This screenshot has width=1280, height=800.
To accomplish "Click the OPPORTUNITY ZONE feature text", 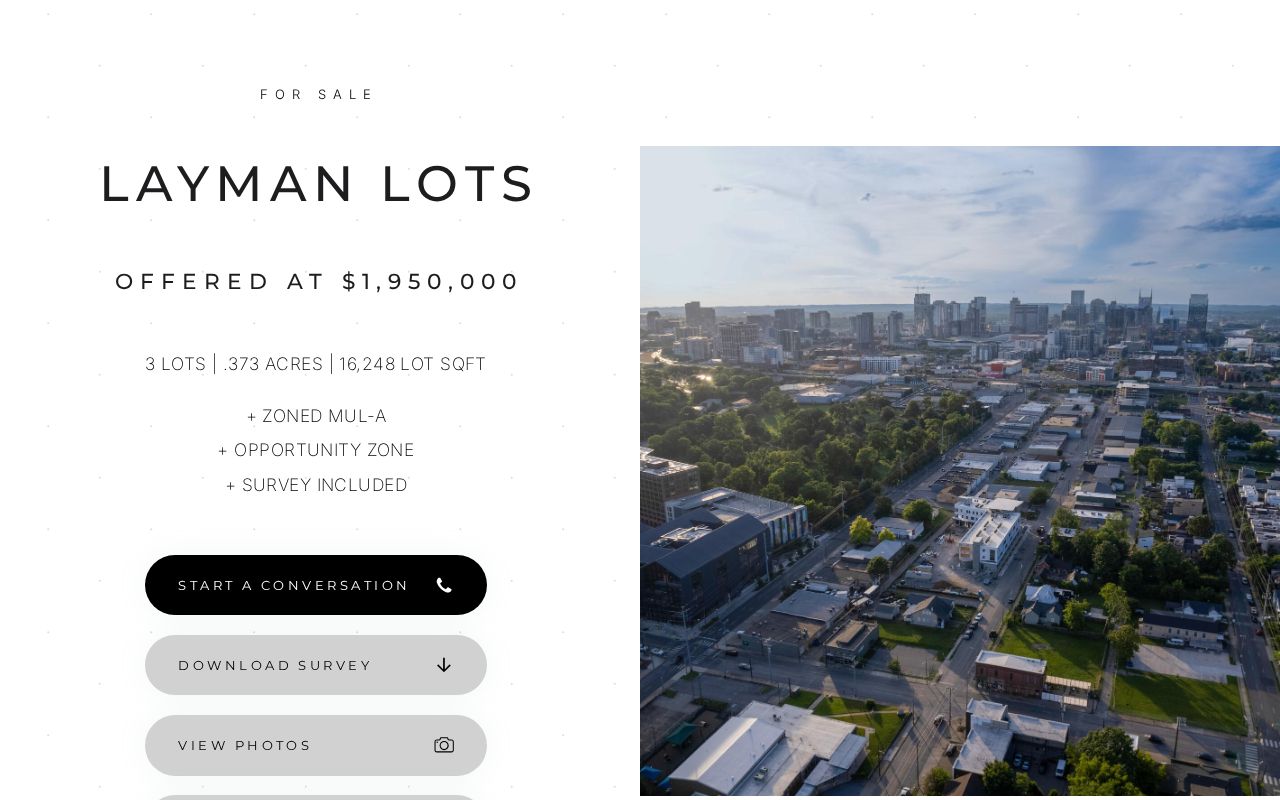I will click(316, 450).
